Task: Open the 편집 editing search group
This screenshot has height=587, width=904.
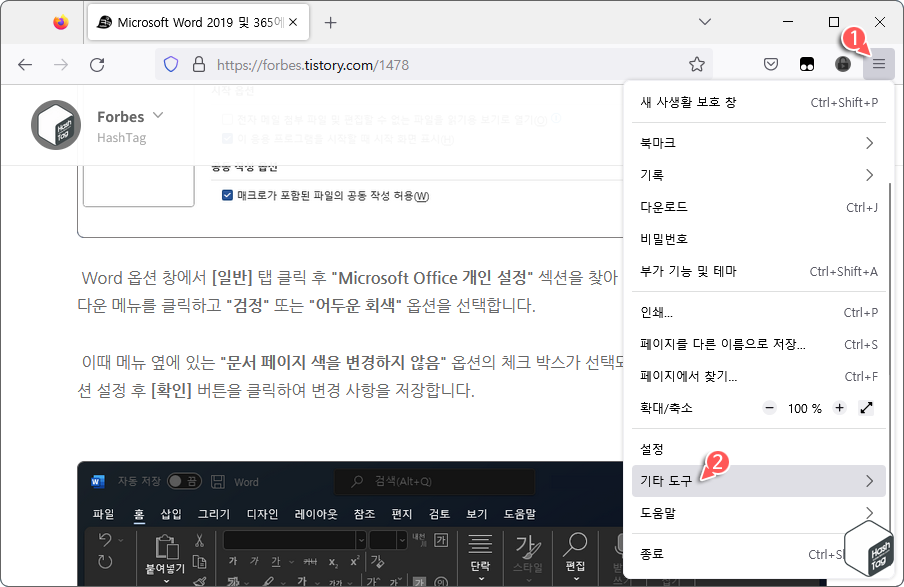Action: (x=575, y=556)
